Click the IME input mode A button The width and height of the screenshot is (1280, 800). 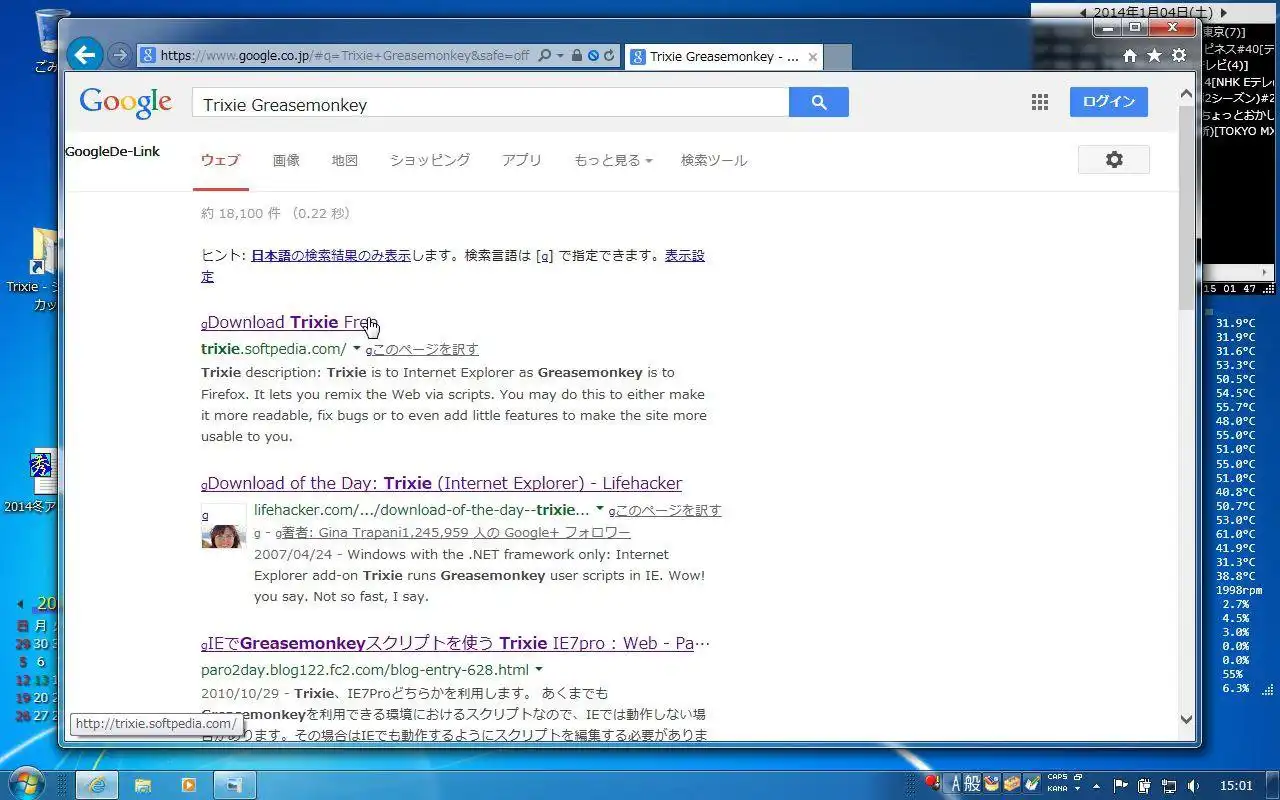coord(956,784)
